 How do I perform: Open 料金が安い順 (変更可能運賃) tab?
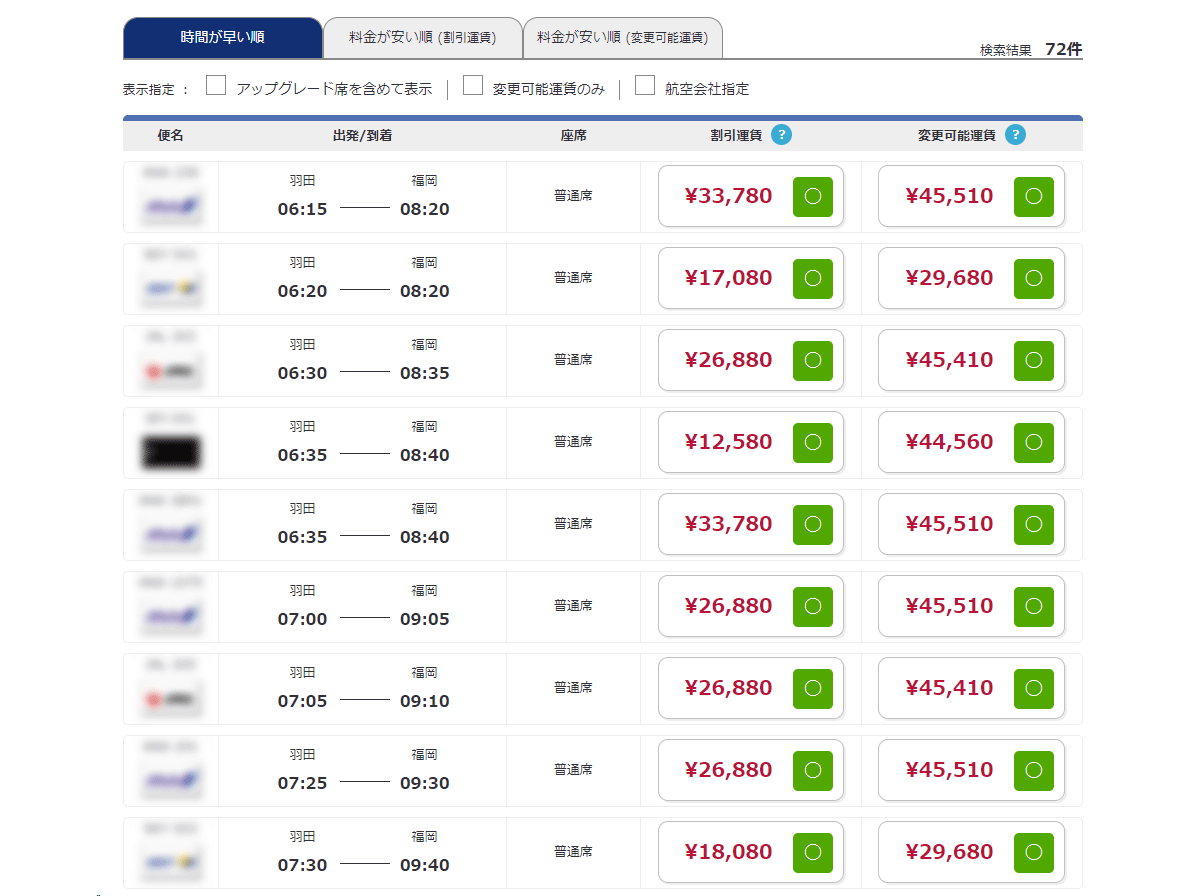(x=622, y=38)
